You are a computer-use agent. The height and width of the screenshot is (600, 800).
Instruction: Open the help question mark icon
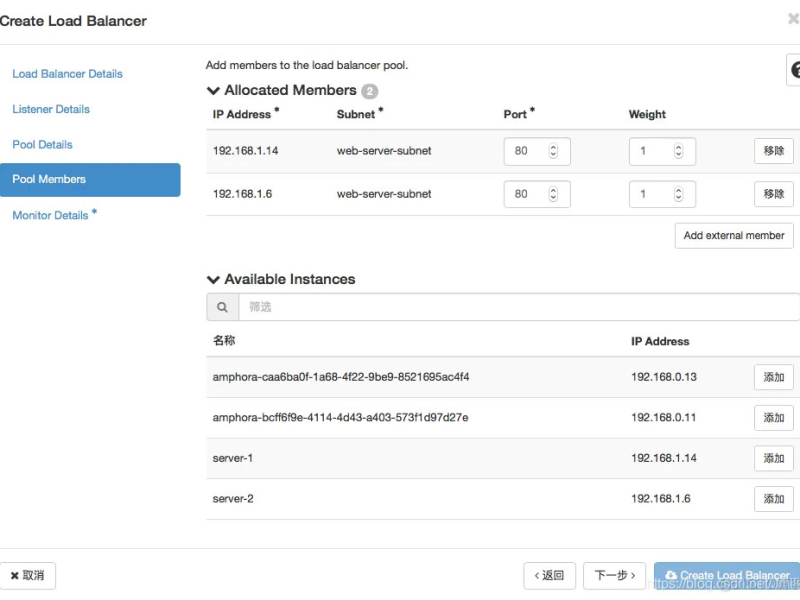pyautogui.click(x=795, y=70)
